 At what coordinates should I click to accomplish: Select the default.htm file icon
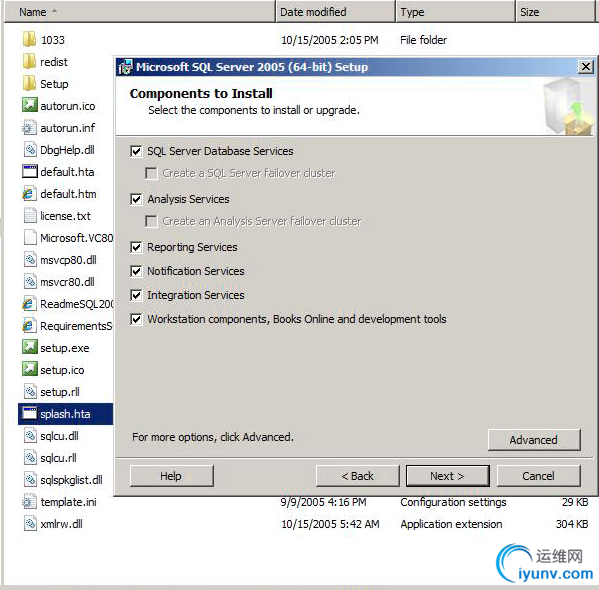coord(30,194)
